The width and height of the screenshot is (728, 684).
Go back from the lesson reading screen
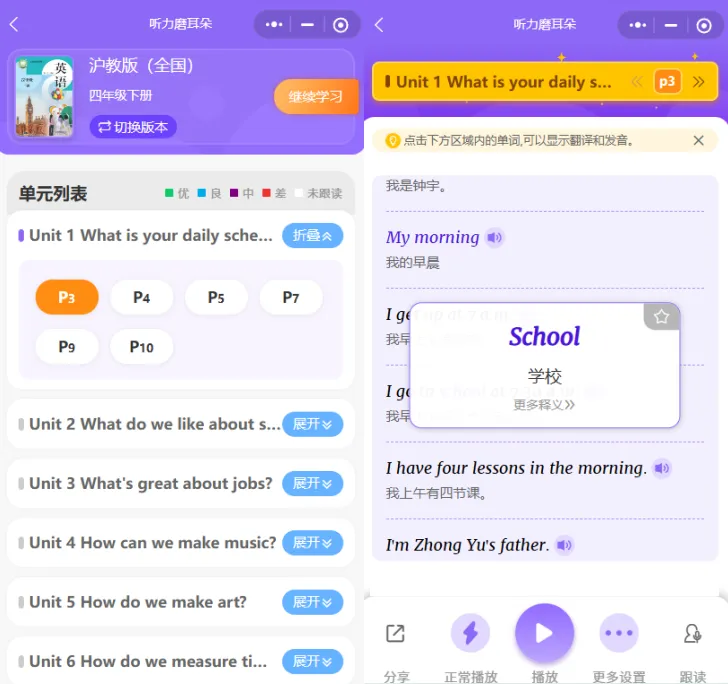tap(379, 24)
